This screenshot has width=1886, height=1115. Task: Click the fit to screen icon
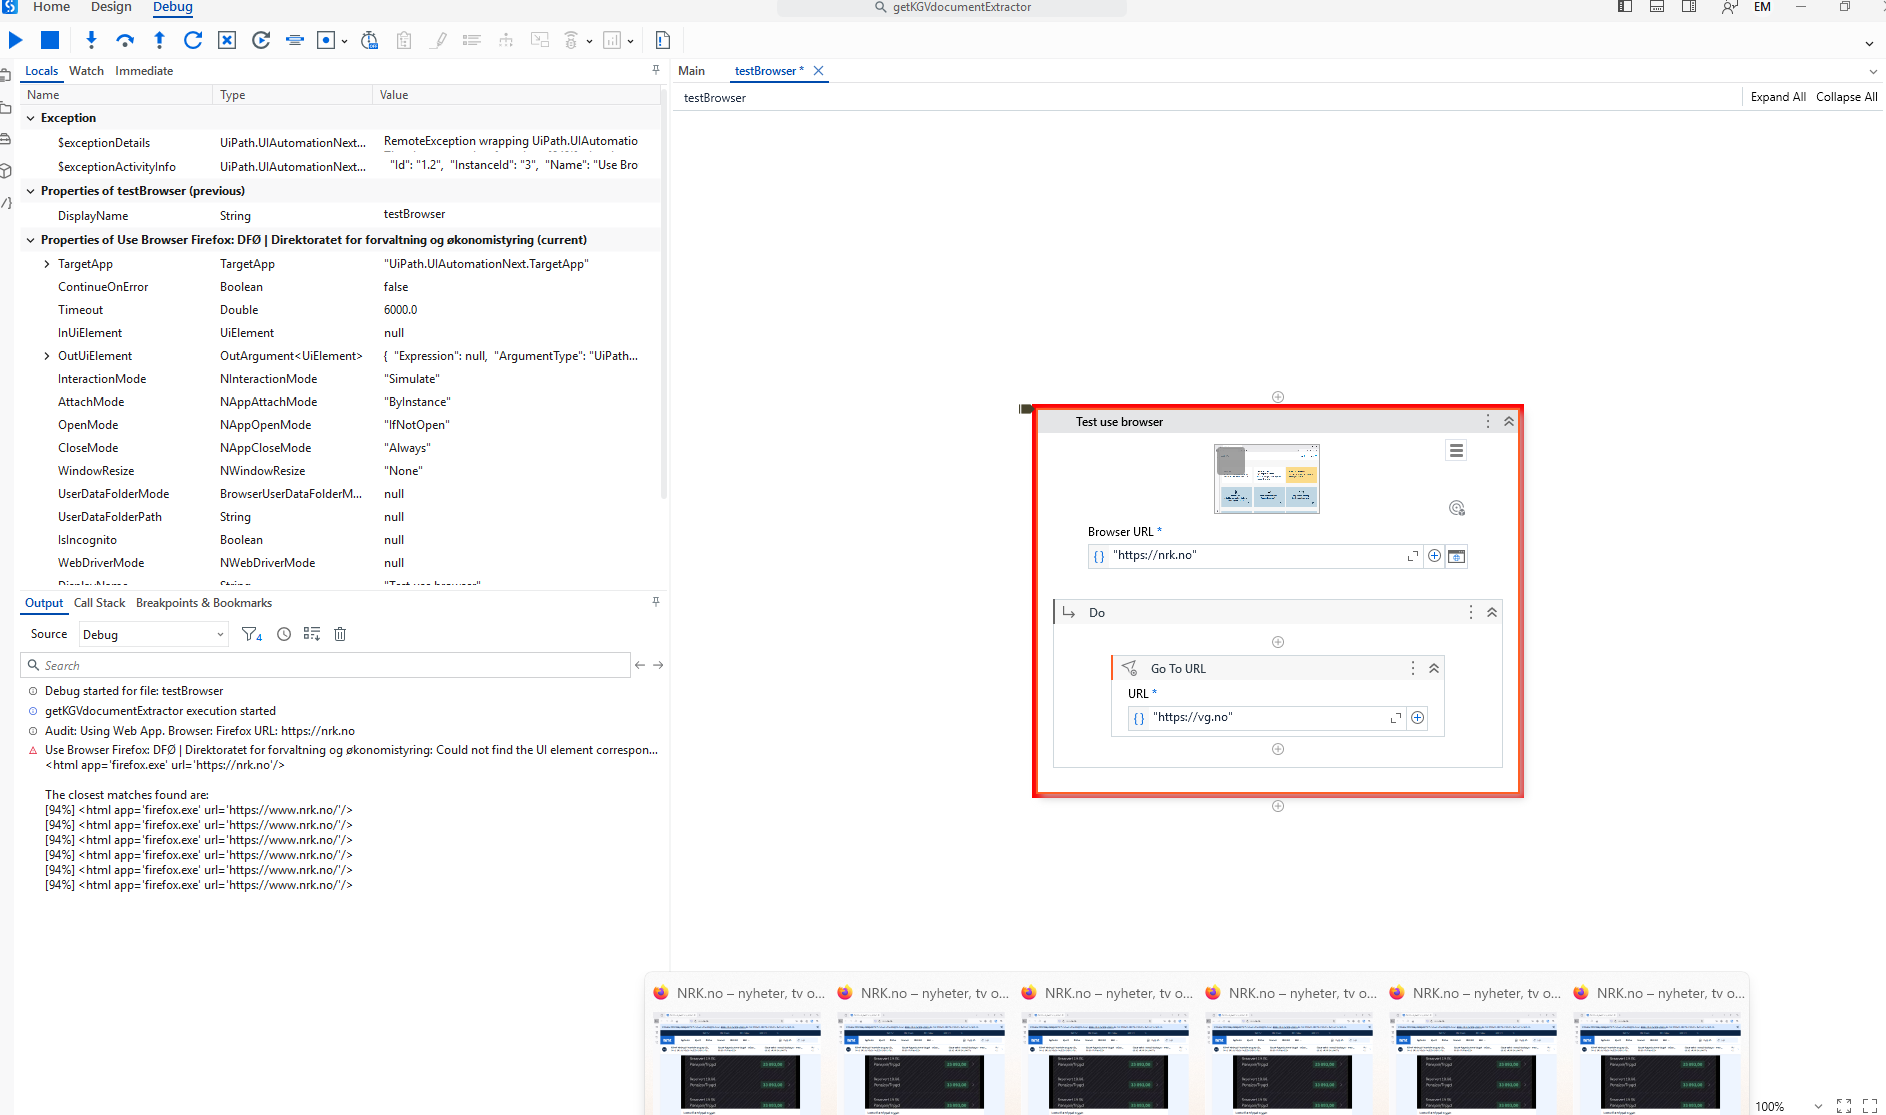[x=1844, y=1106]
